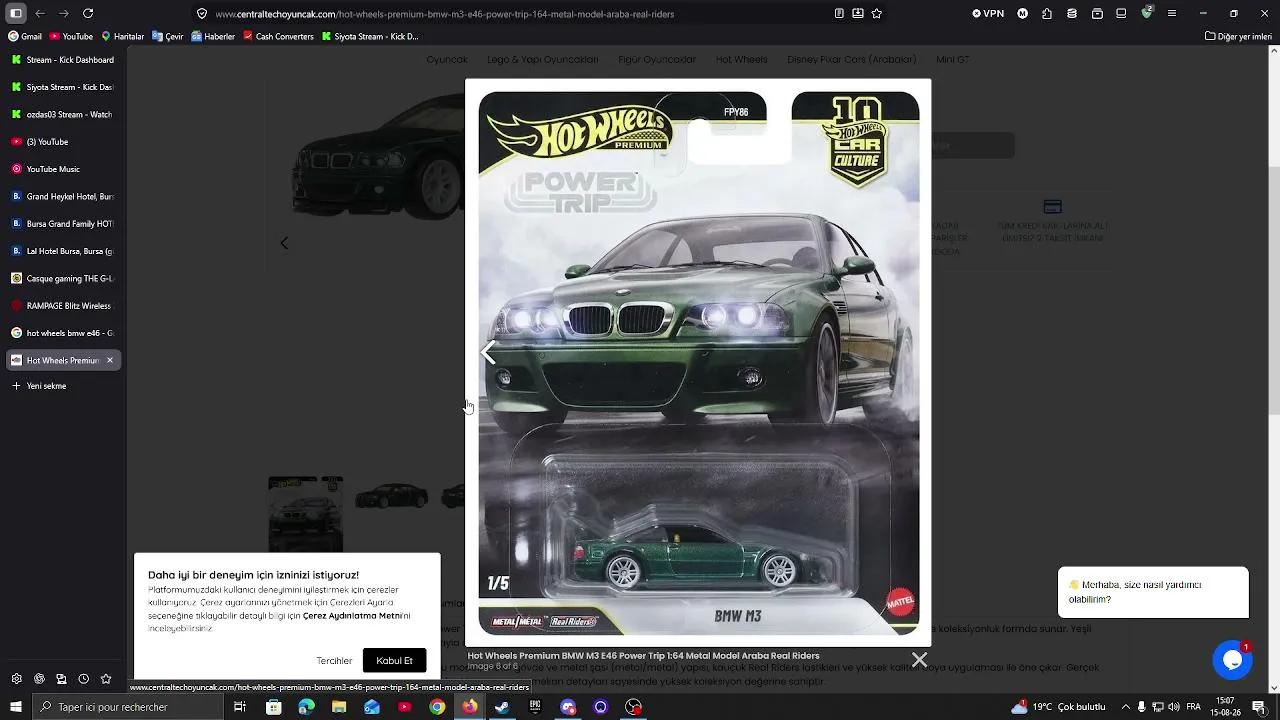Screen dimensions: 1280x720
Task: Launch Microsoft Edge from taskbar
Action: tap(306, 707)
